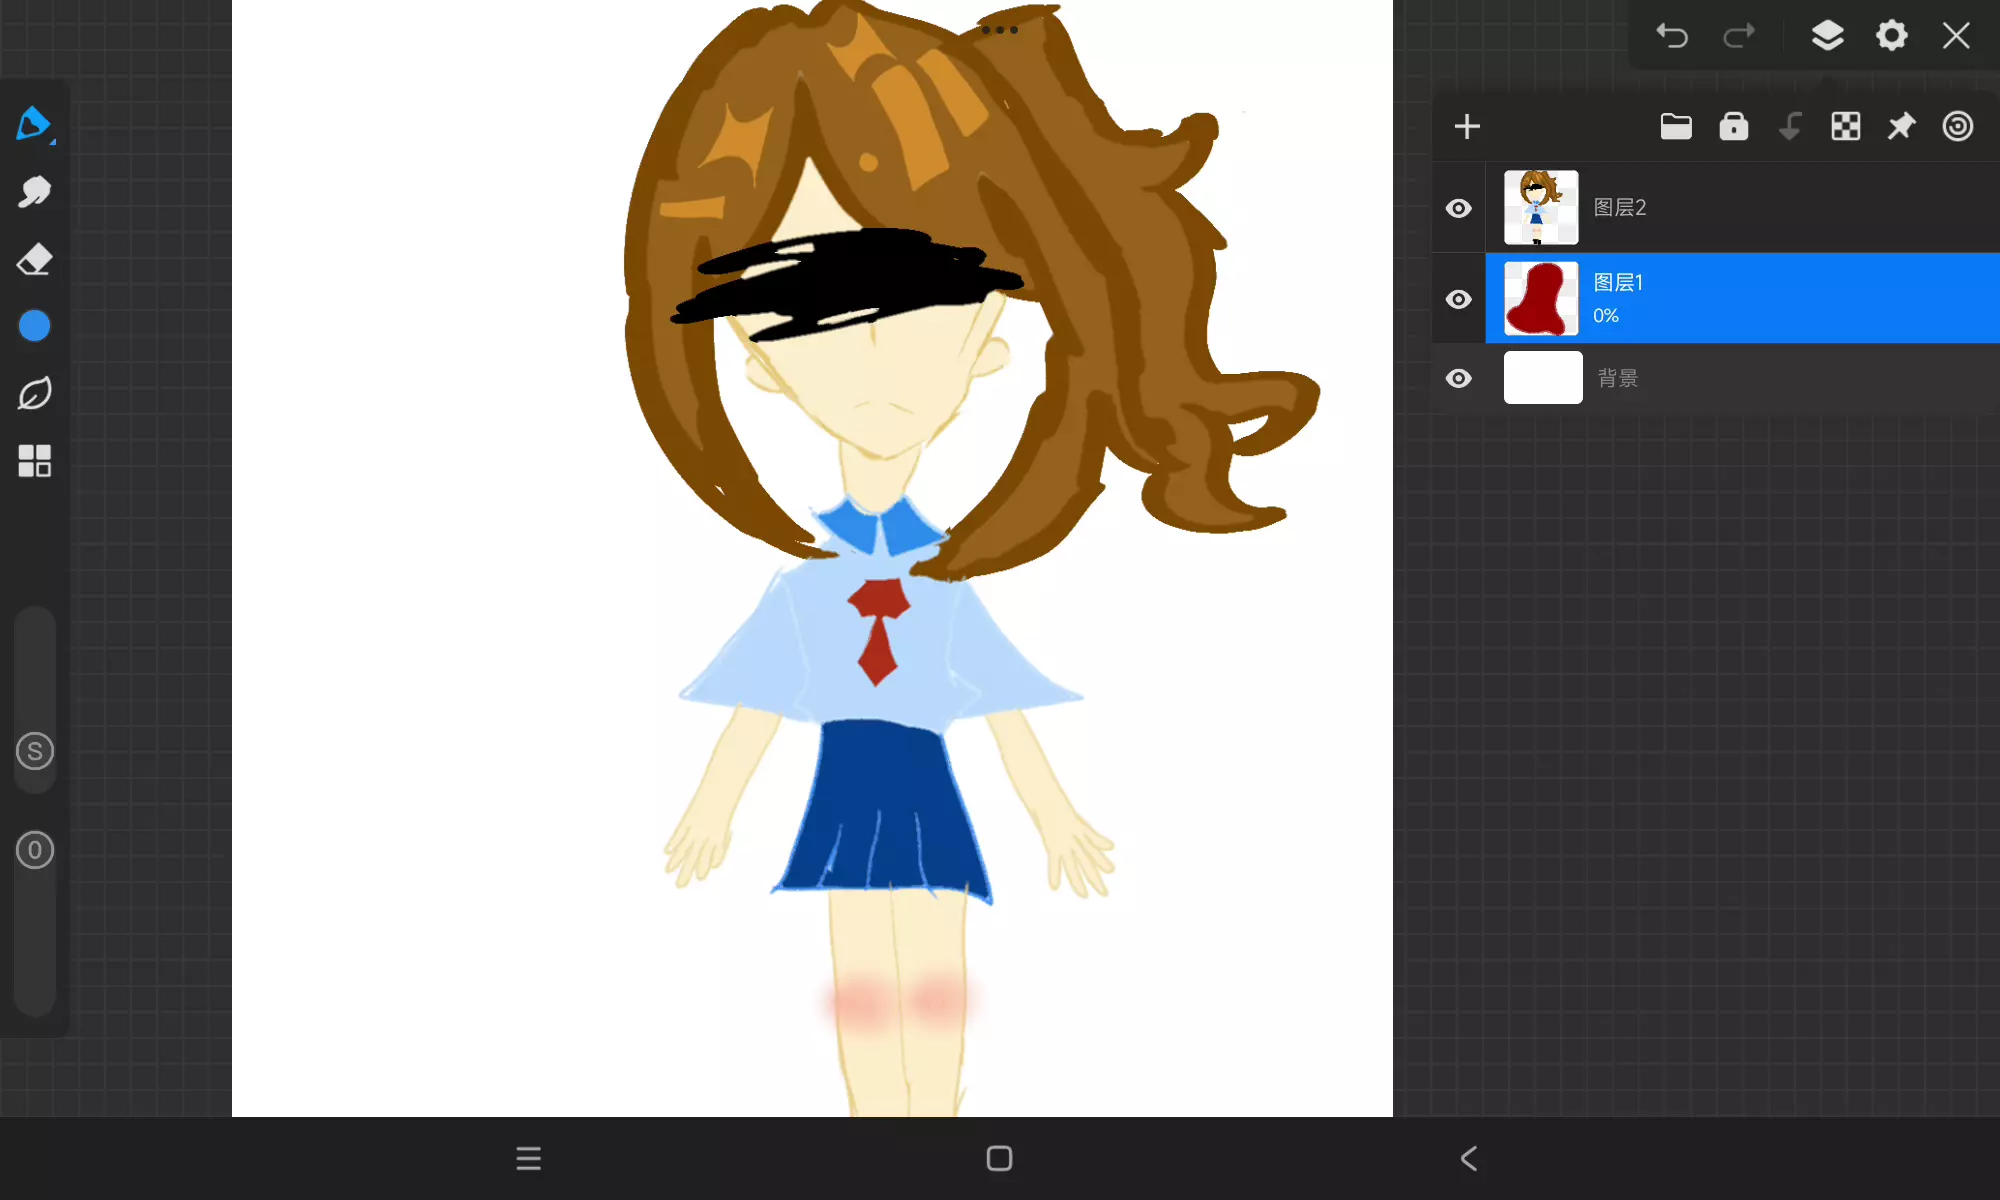Click the checkerboard alpha lock icon
The width and height of the screenshot is (2000, 1200).
[x=1845, y=127]
